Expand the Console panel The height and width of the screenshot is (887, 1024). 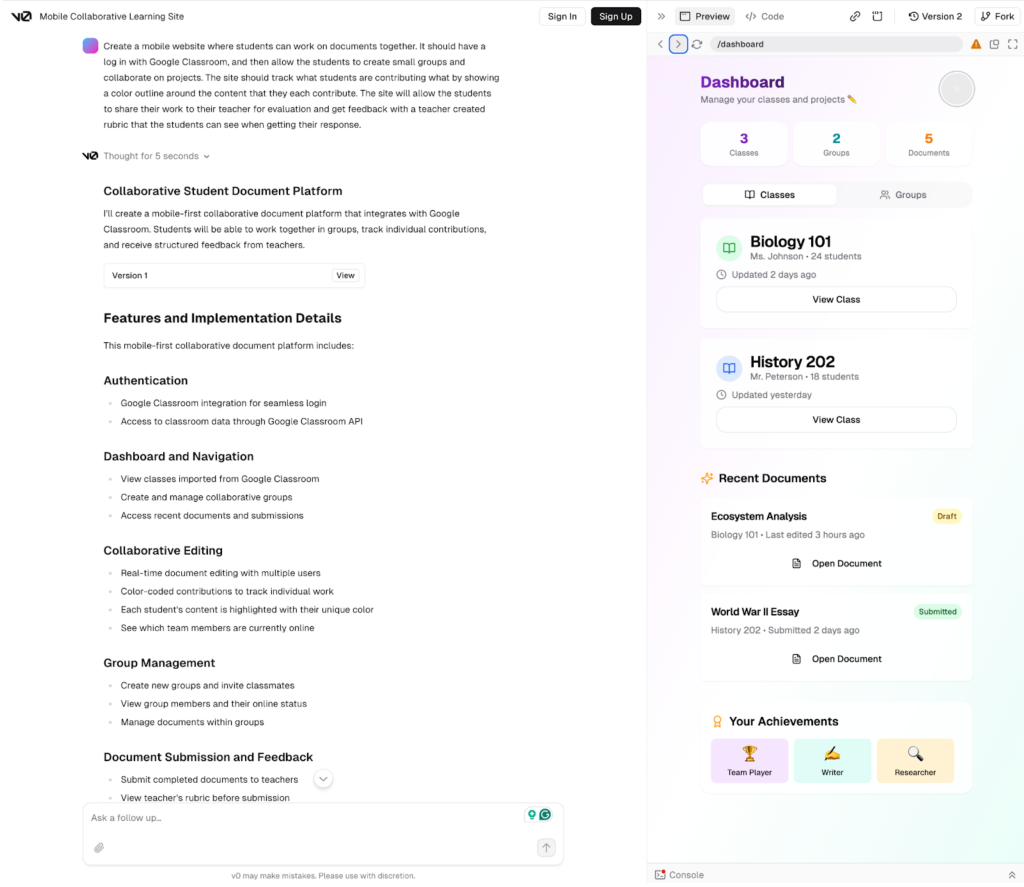point(1011,875)
